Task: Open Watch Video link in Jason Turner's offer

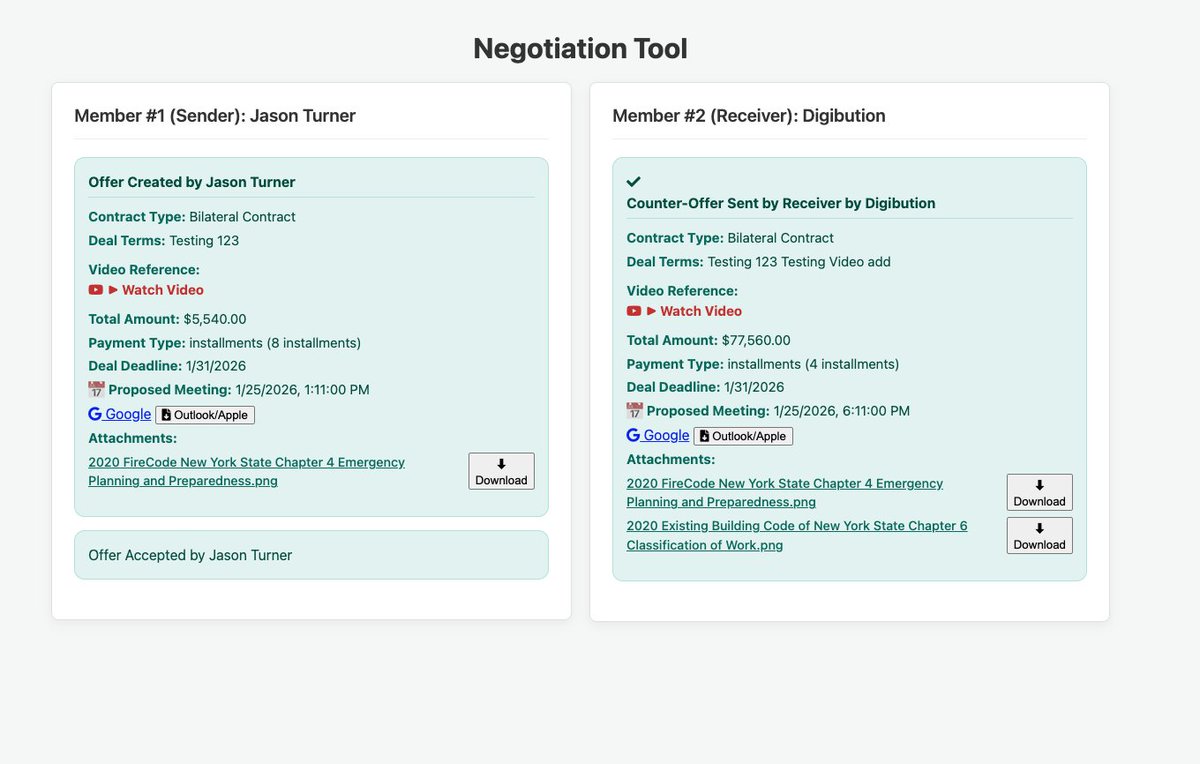Action: [x=156, y=290]
